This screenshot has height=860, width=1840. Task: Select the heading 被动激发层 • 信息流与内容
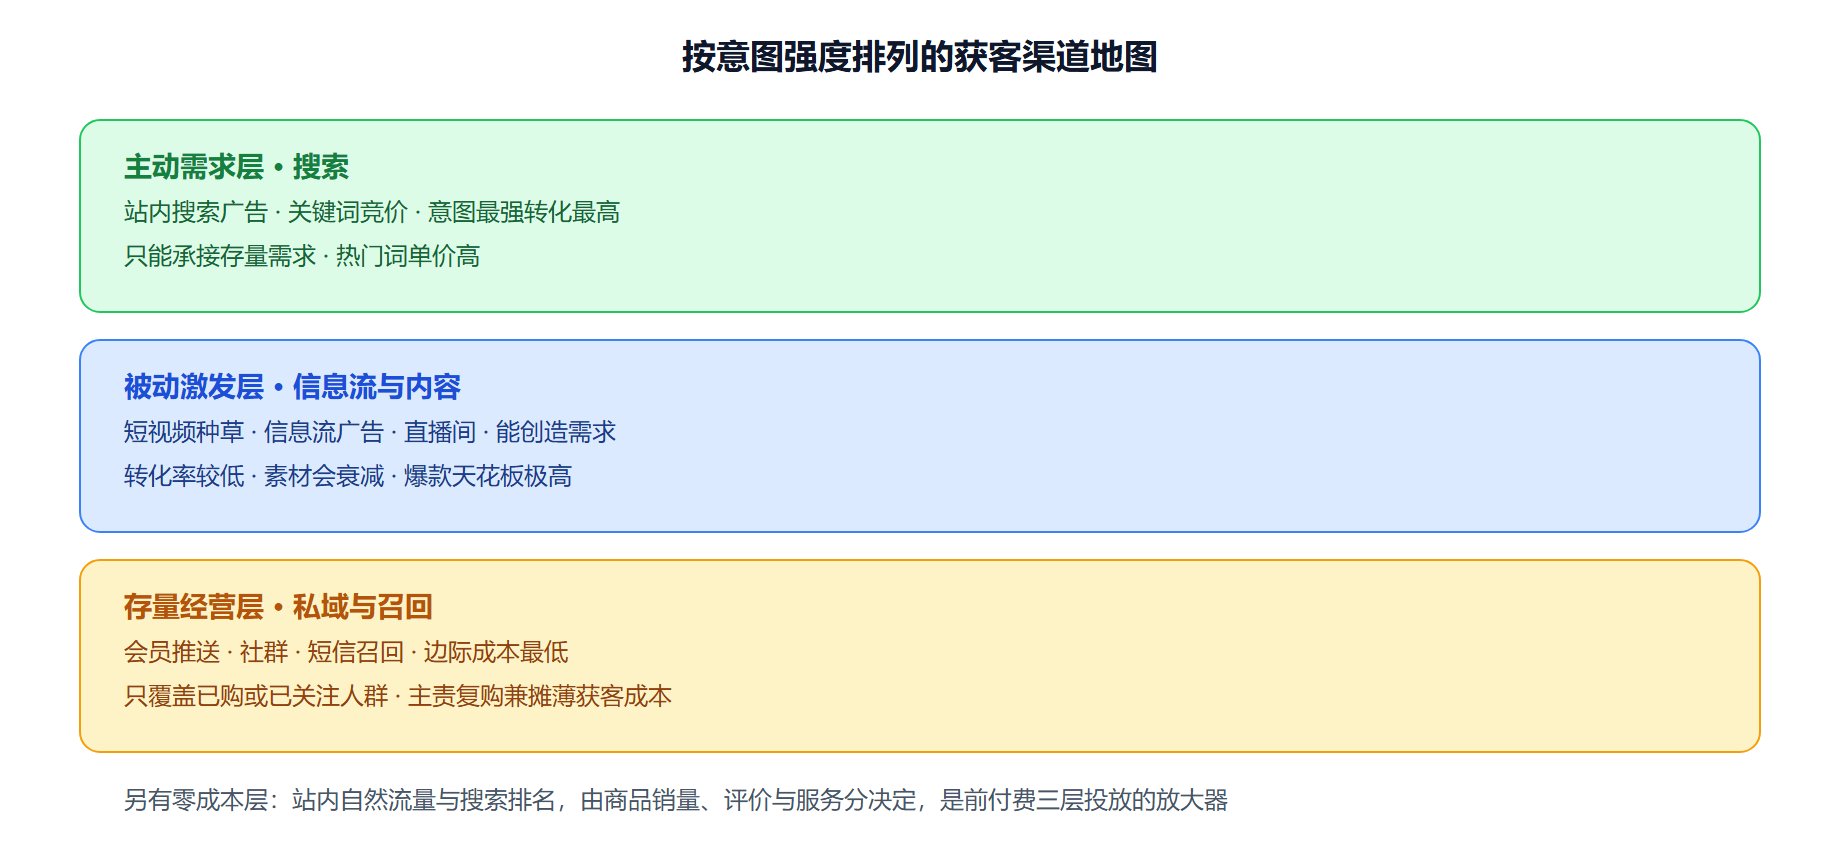tap(292, 387)
